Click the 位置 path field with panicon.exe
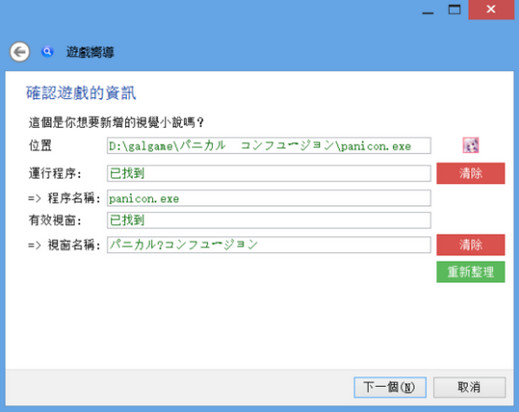The width and height of the screenshot is (519, 412). pos(269,146)
